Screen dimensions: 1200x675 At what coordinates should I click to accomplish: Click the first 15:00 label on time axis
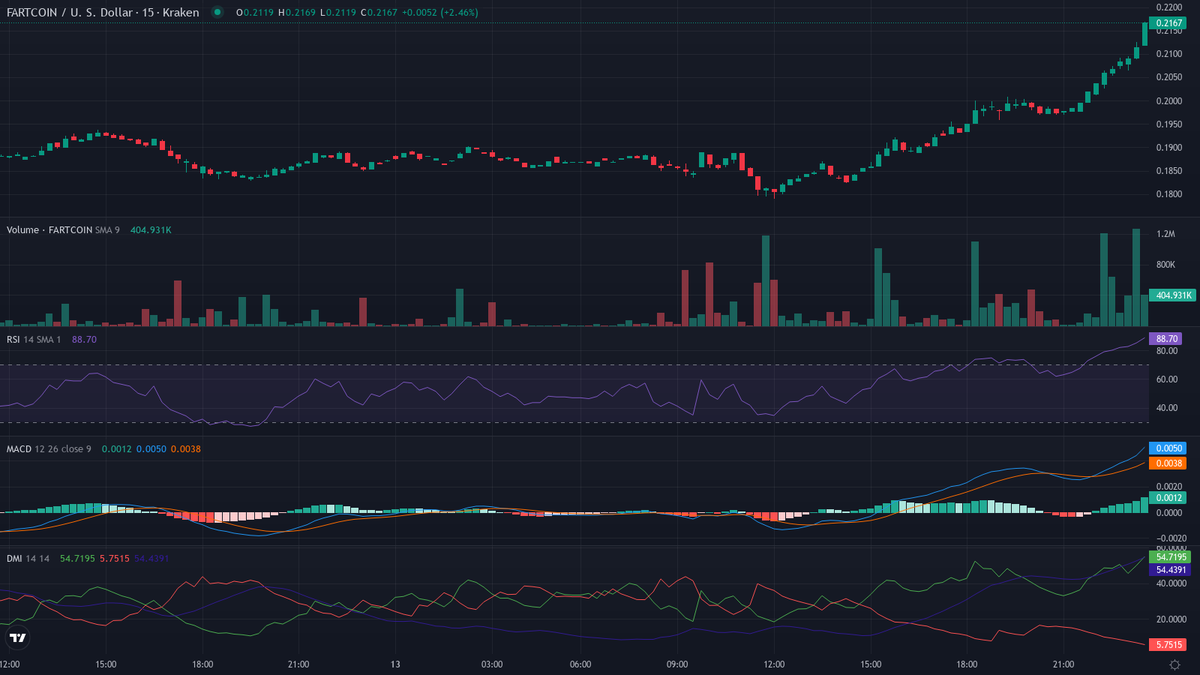pos(106,664)
